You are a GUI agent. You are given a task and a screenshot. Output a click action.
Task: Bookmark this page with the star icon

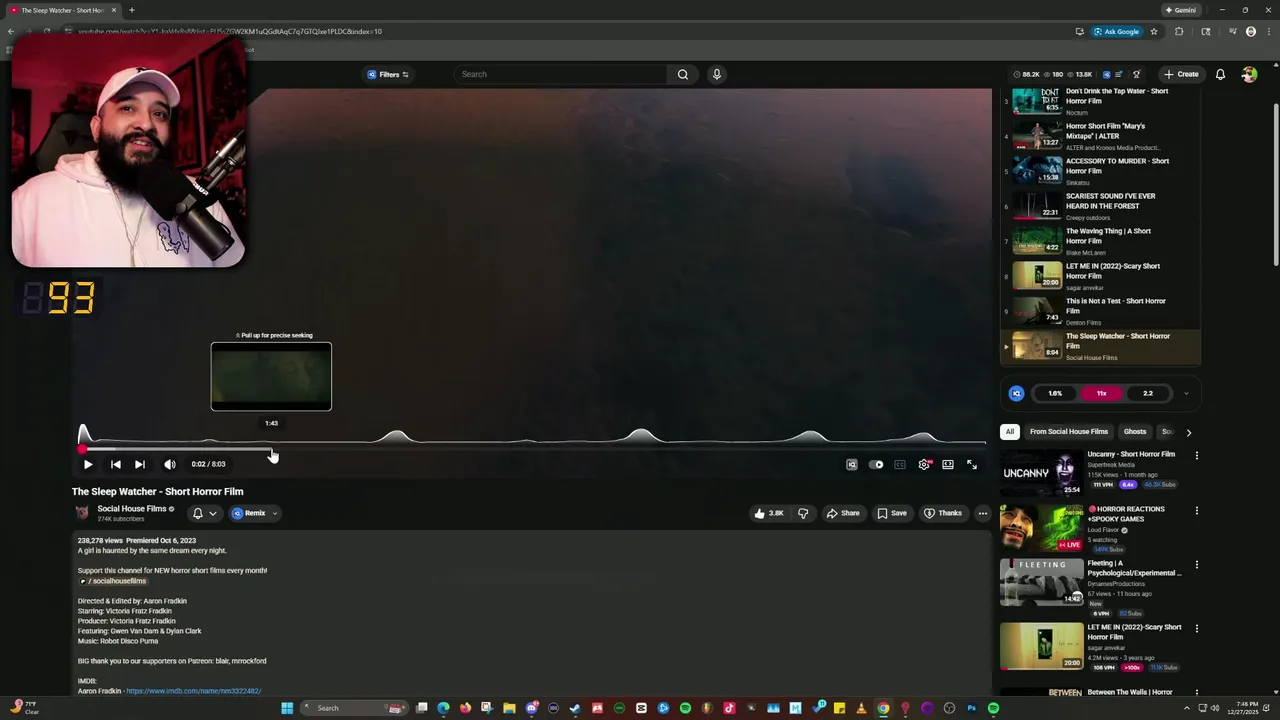(1154, 31)
